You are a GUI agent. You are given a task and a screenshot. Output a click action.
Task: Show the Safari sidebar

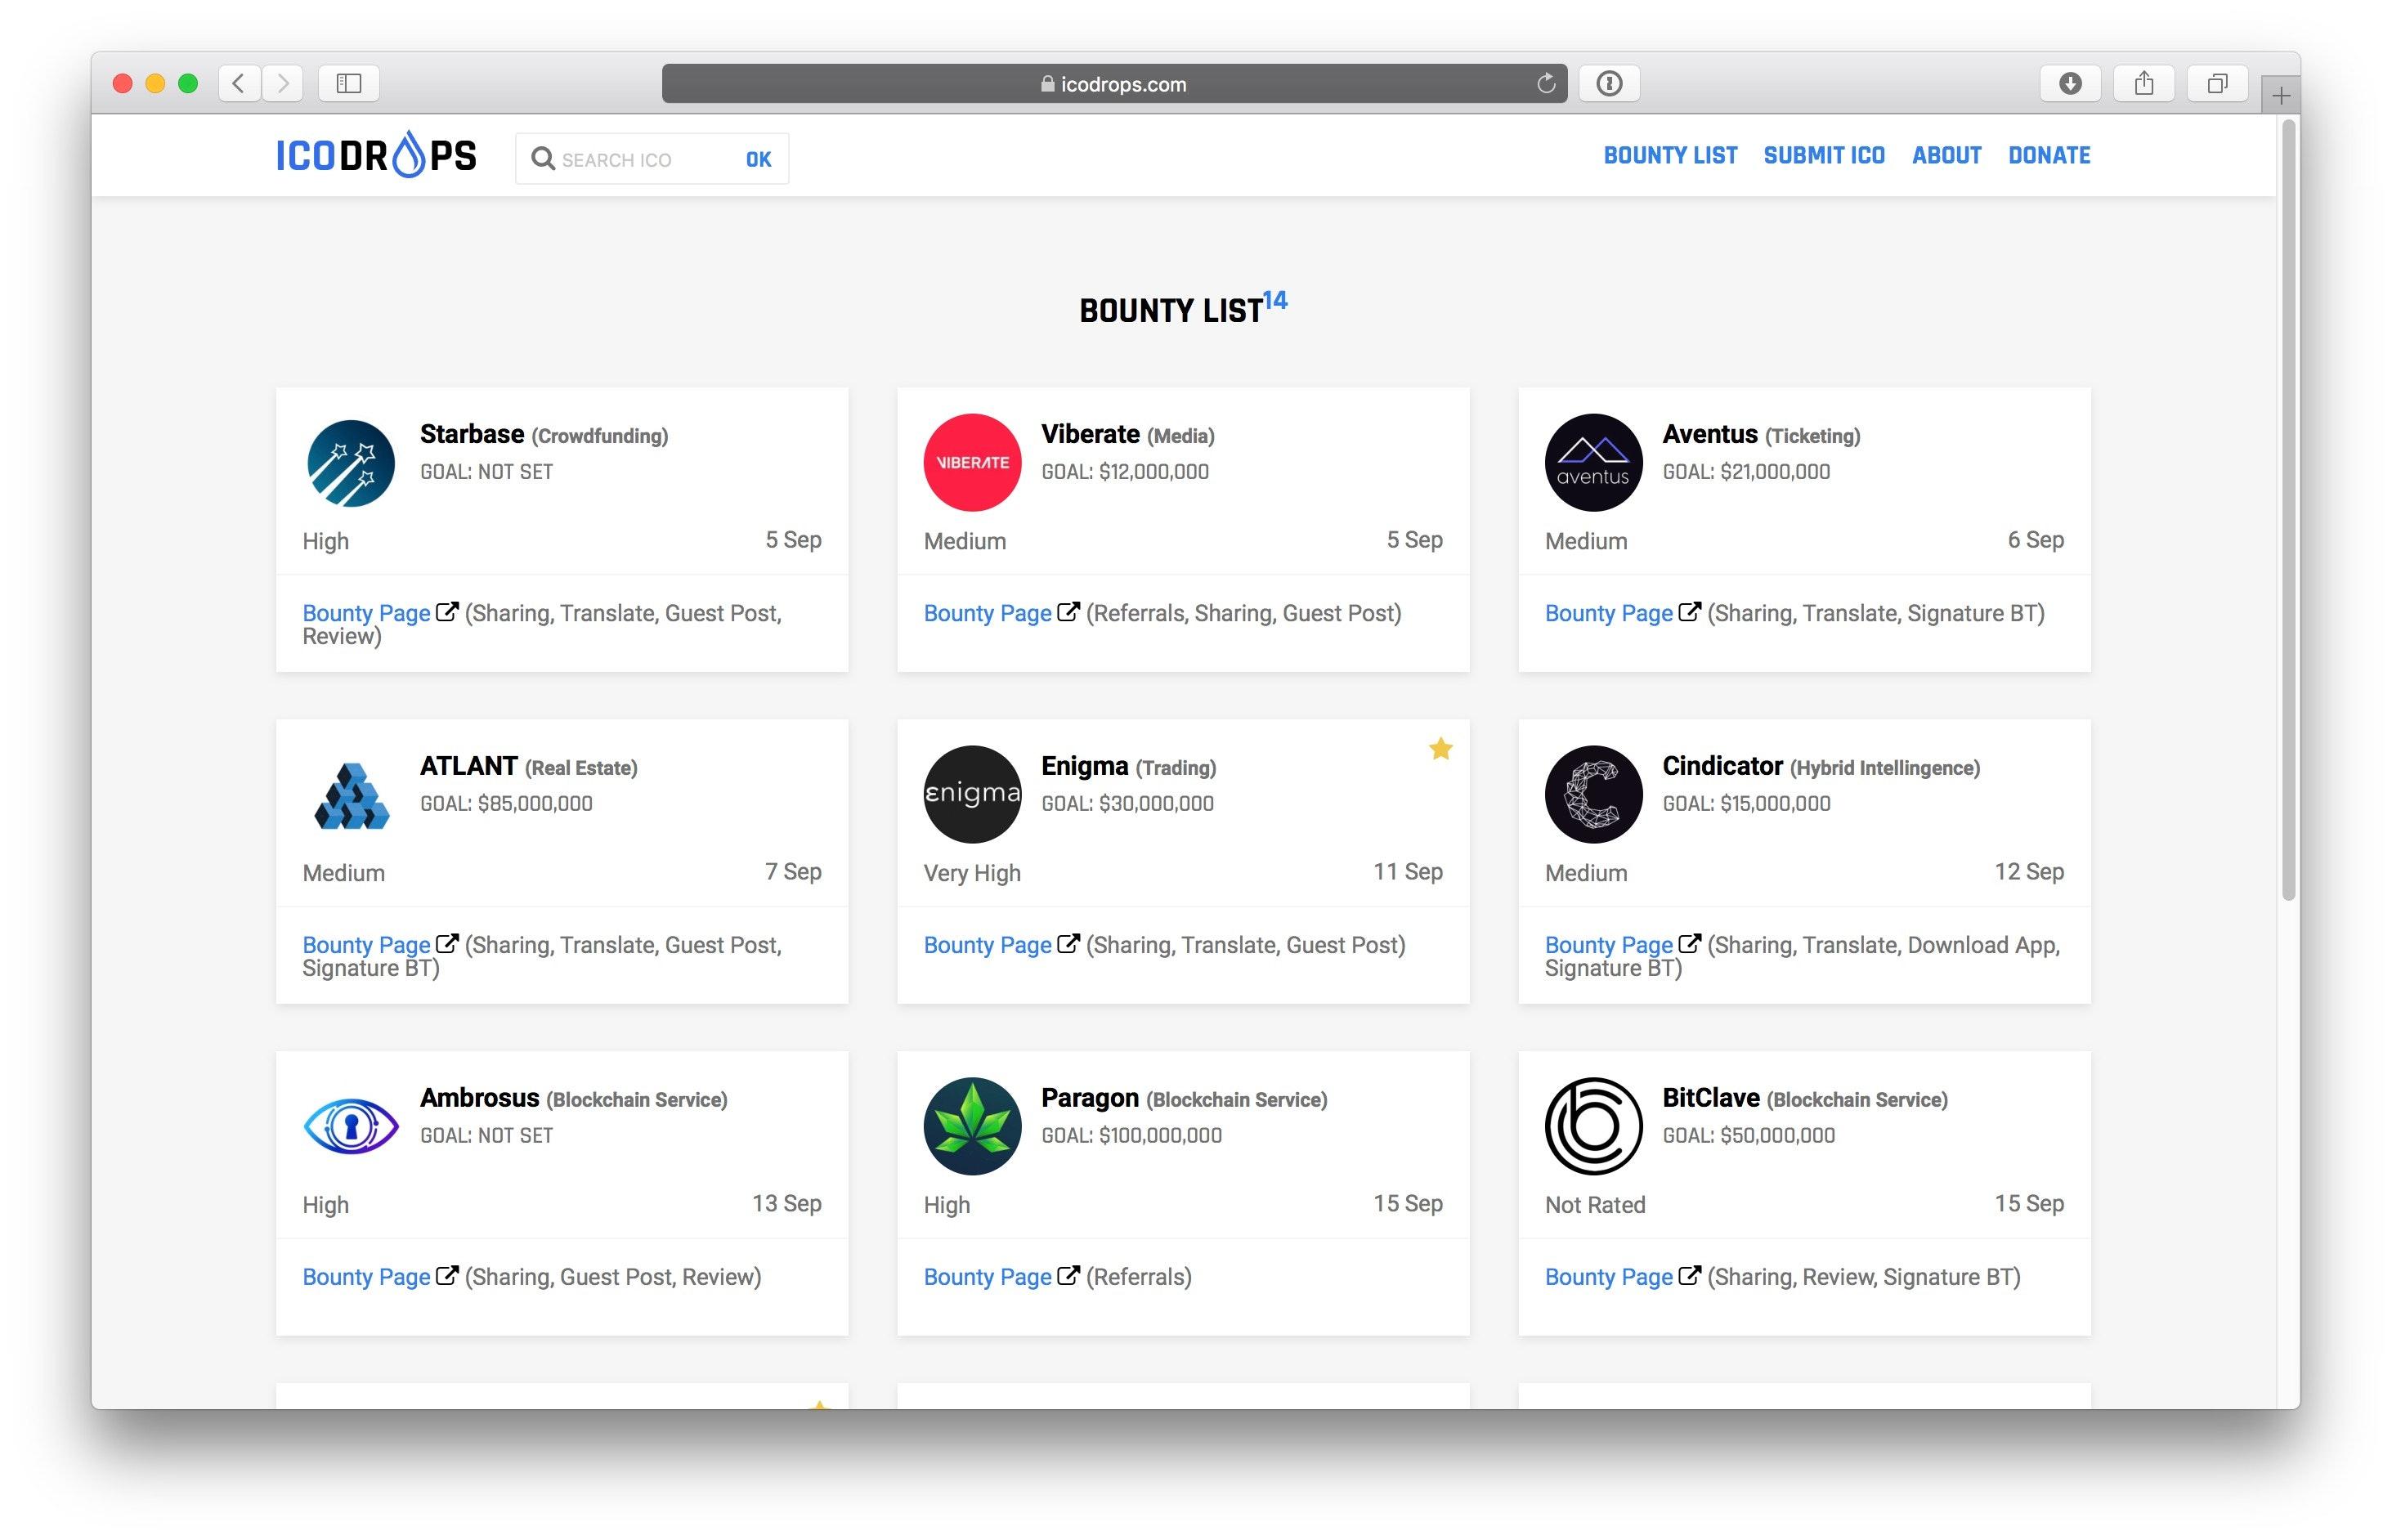[x=349, y=83]
